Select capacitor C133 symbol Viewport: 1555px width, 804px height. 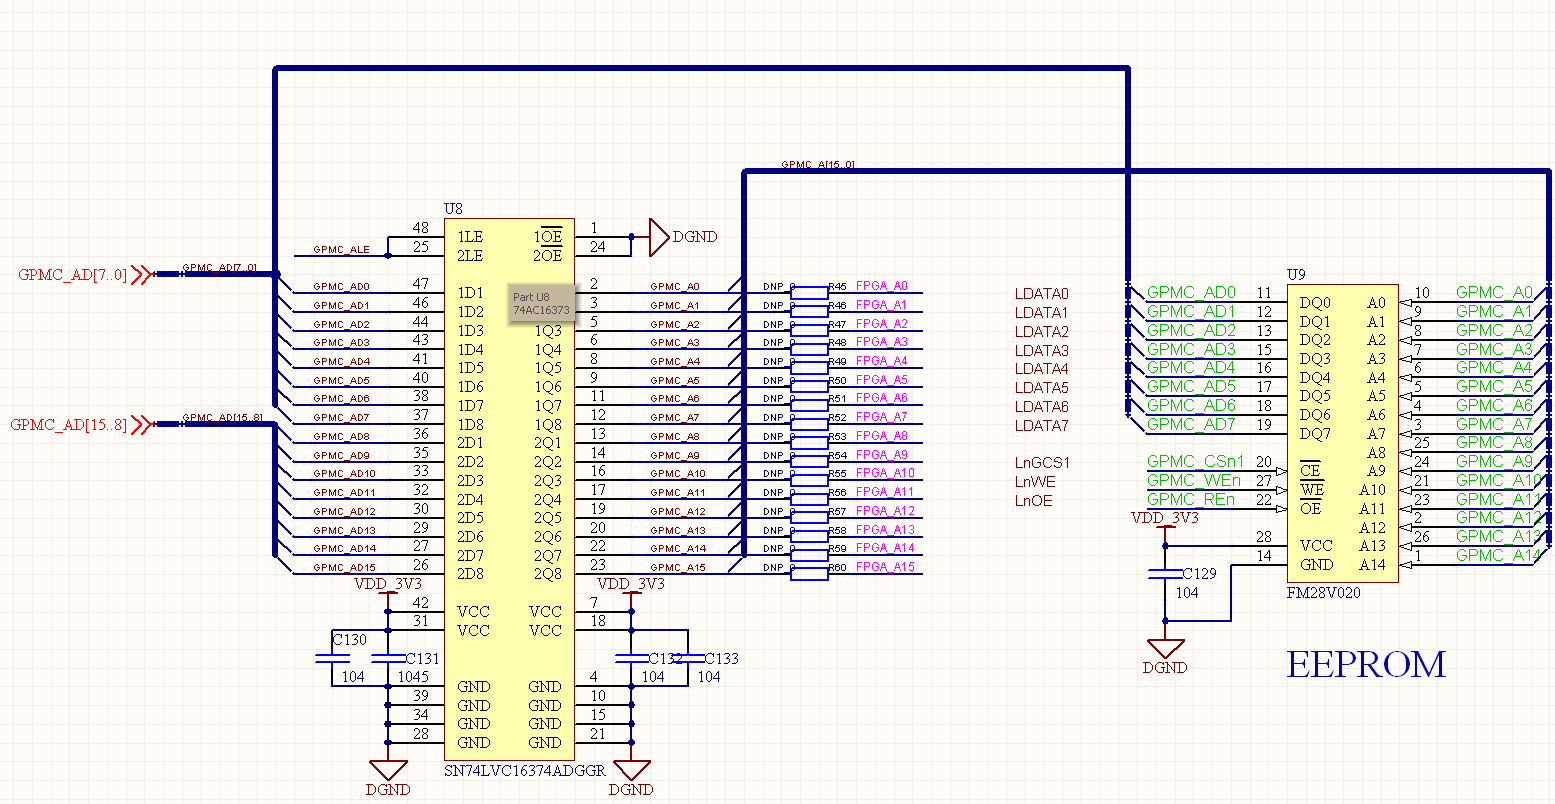click(x=687, y=658)
